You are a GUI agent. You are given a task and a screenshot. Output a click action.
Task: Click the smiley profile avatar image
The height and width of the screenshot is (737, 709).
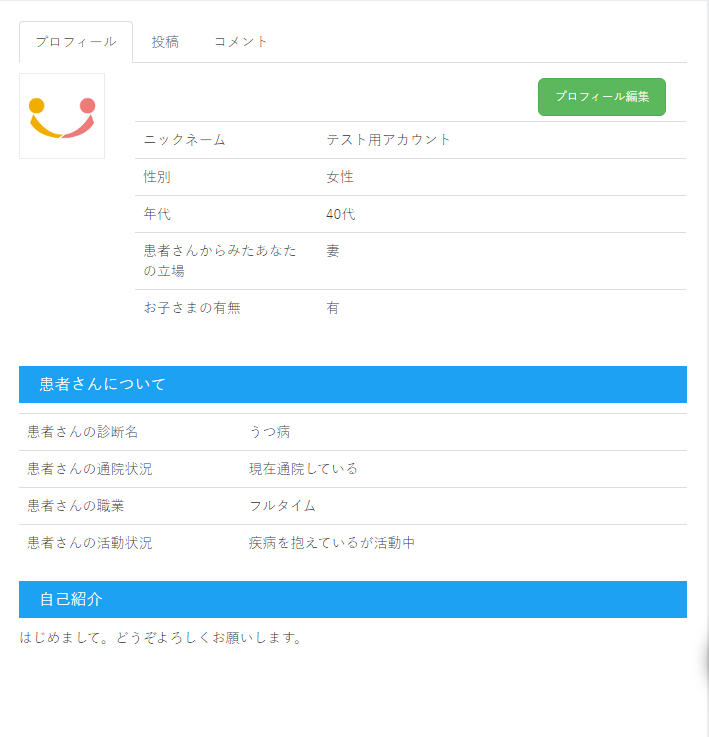(x=62, y=116)
